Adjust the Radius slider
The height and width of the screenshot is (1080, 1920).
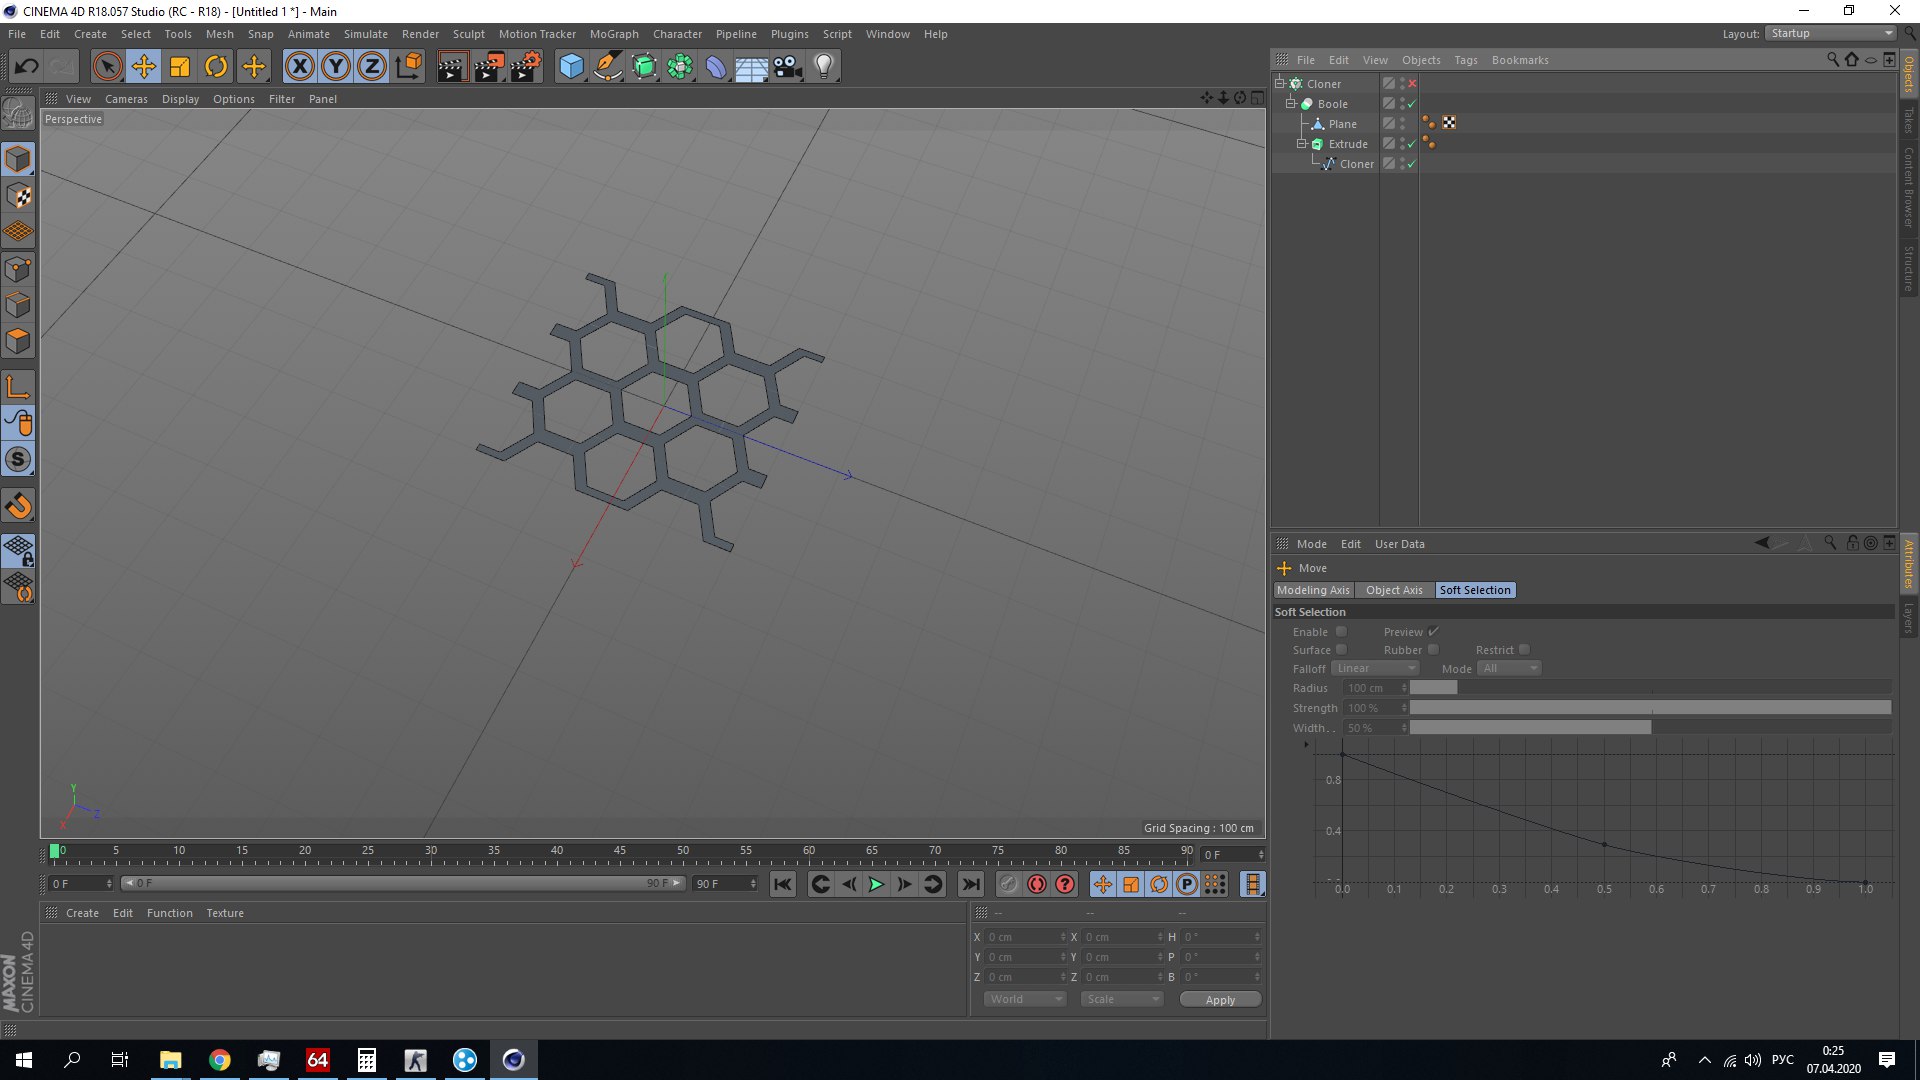[x=1650, y=688]
